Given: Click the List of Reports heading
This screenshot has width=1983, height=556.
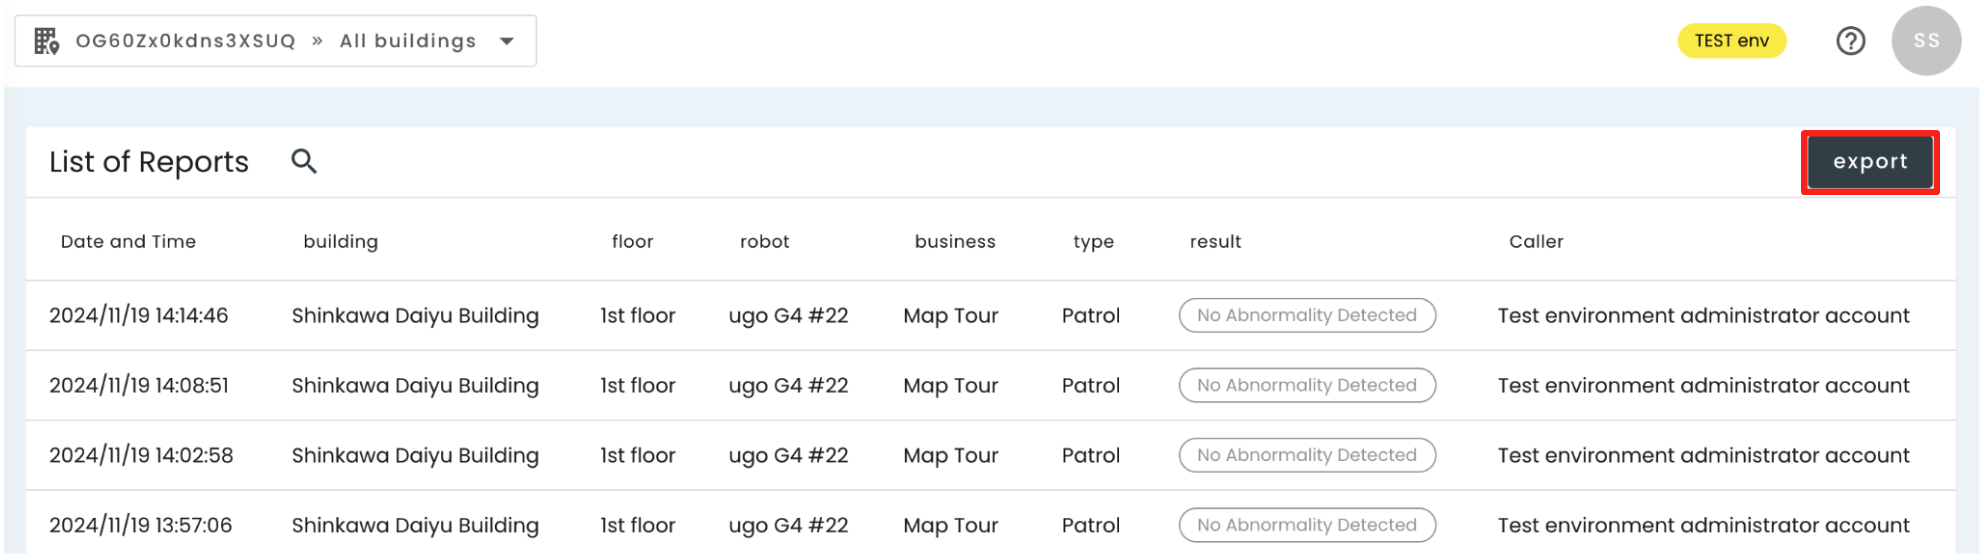Looking at the screenshot, I should click(149, 162).
